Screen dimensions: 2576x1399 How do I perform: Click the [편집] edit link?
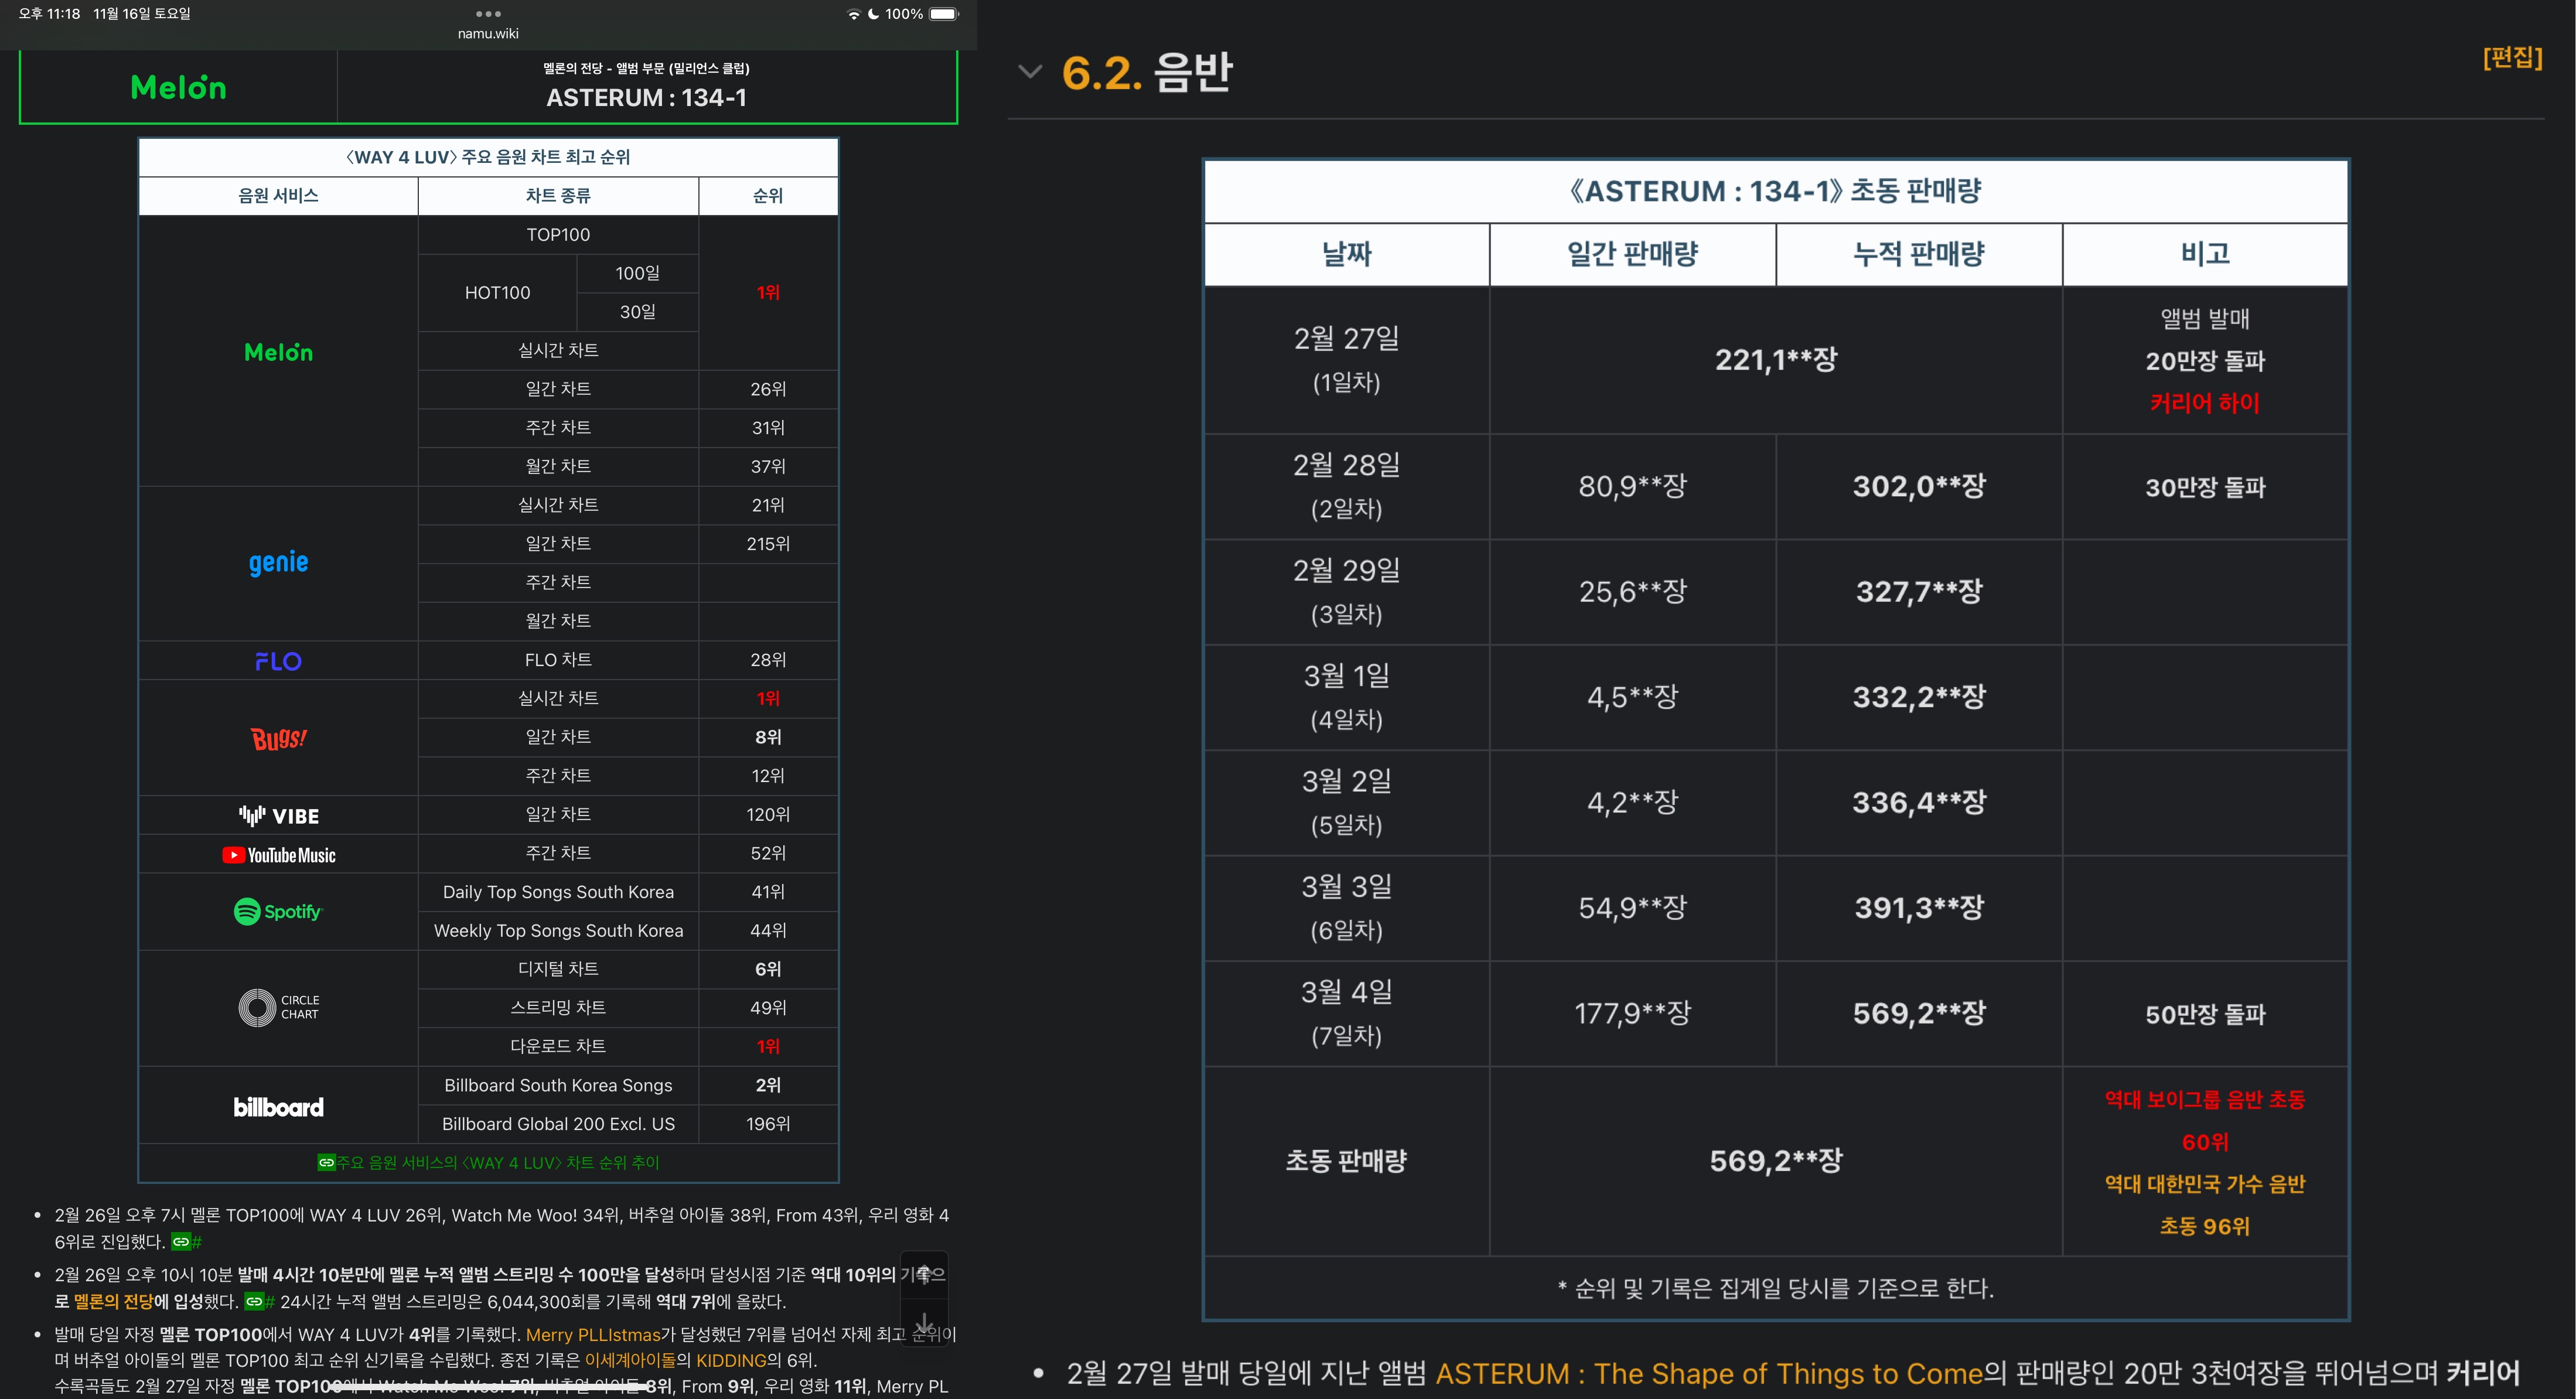(x=2512, y=57)
